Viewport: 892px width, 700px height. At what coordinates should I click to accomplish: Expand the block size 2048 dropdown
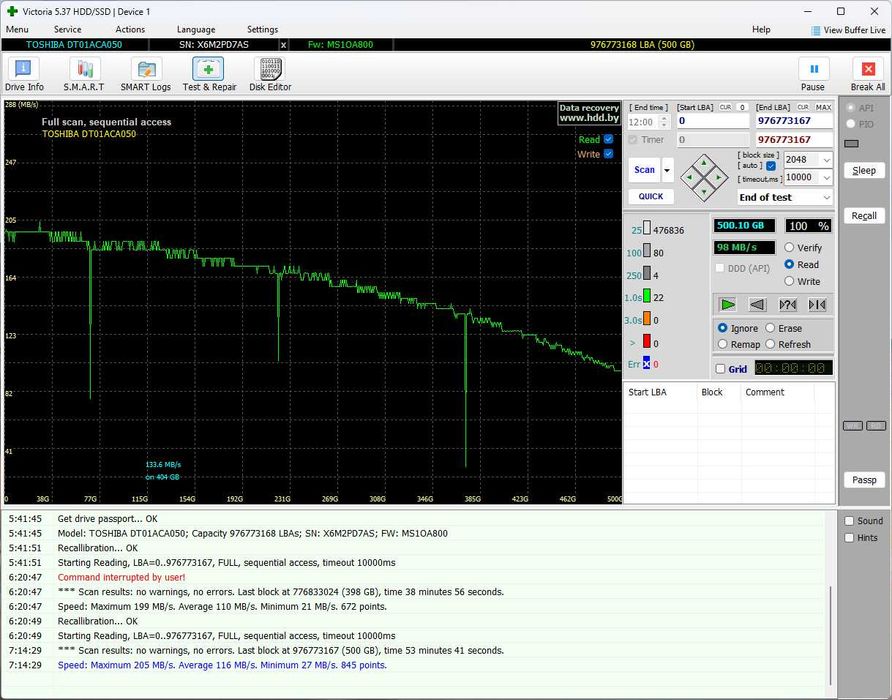(826, 160)
